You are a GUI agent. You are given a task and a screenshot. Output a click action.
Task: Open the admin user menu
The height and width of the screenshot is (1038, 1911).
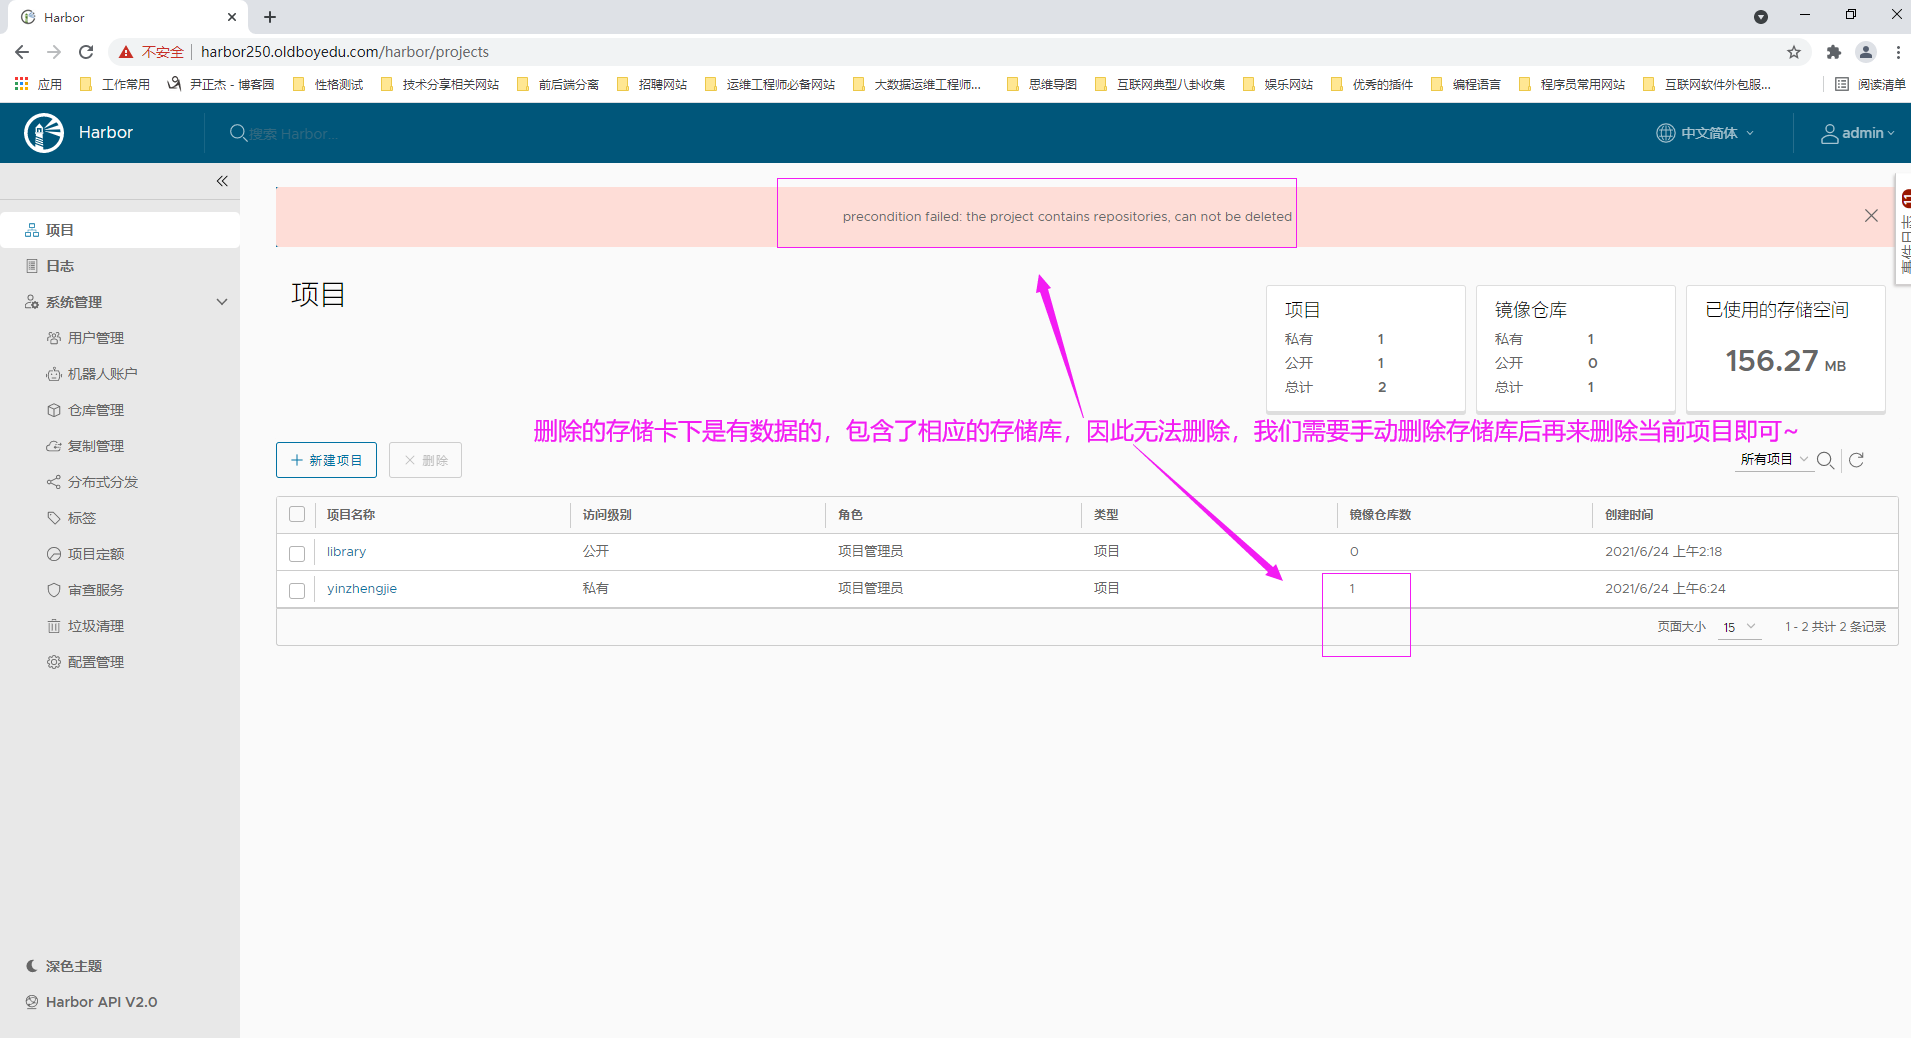tap(1857, 133)
